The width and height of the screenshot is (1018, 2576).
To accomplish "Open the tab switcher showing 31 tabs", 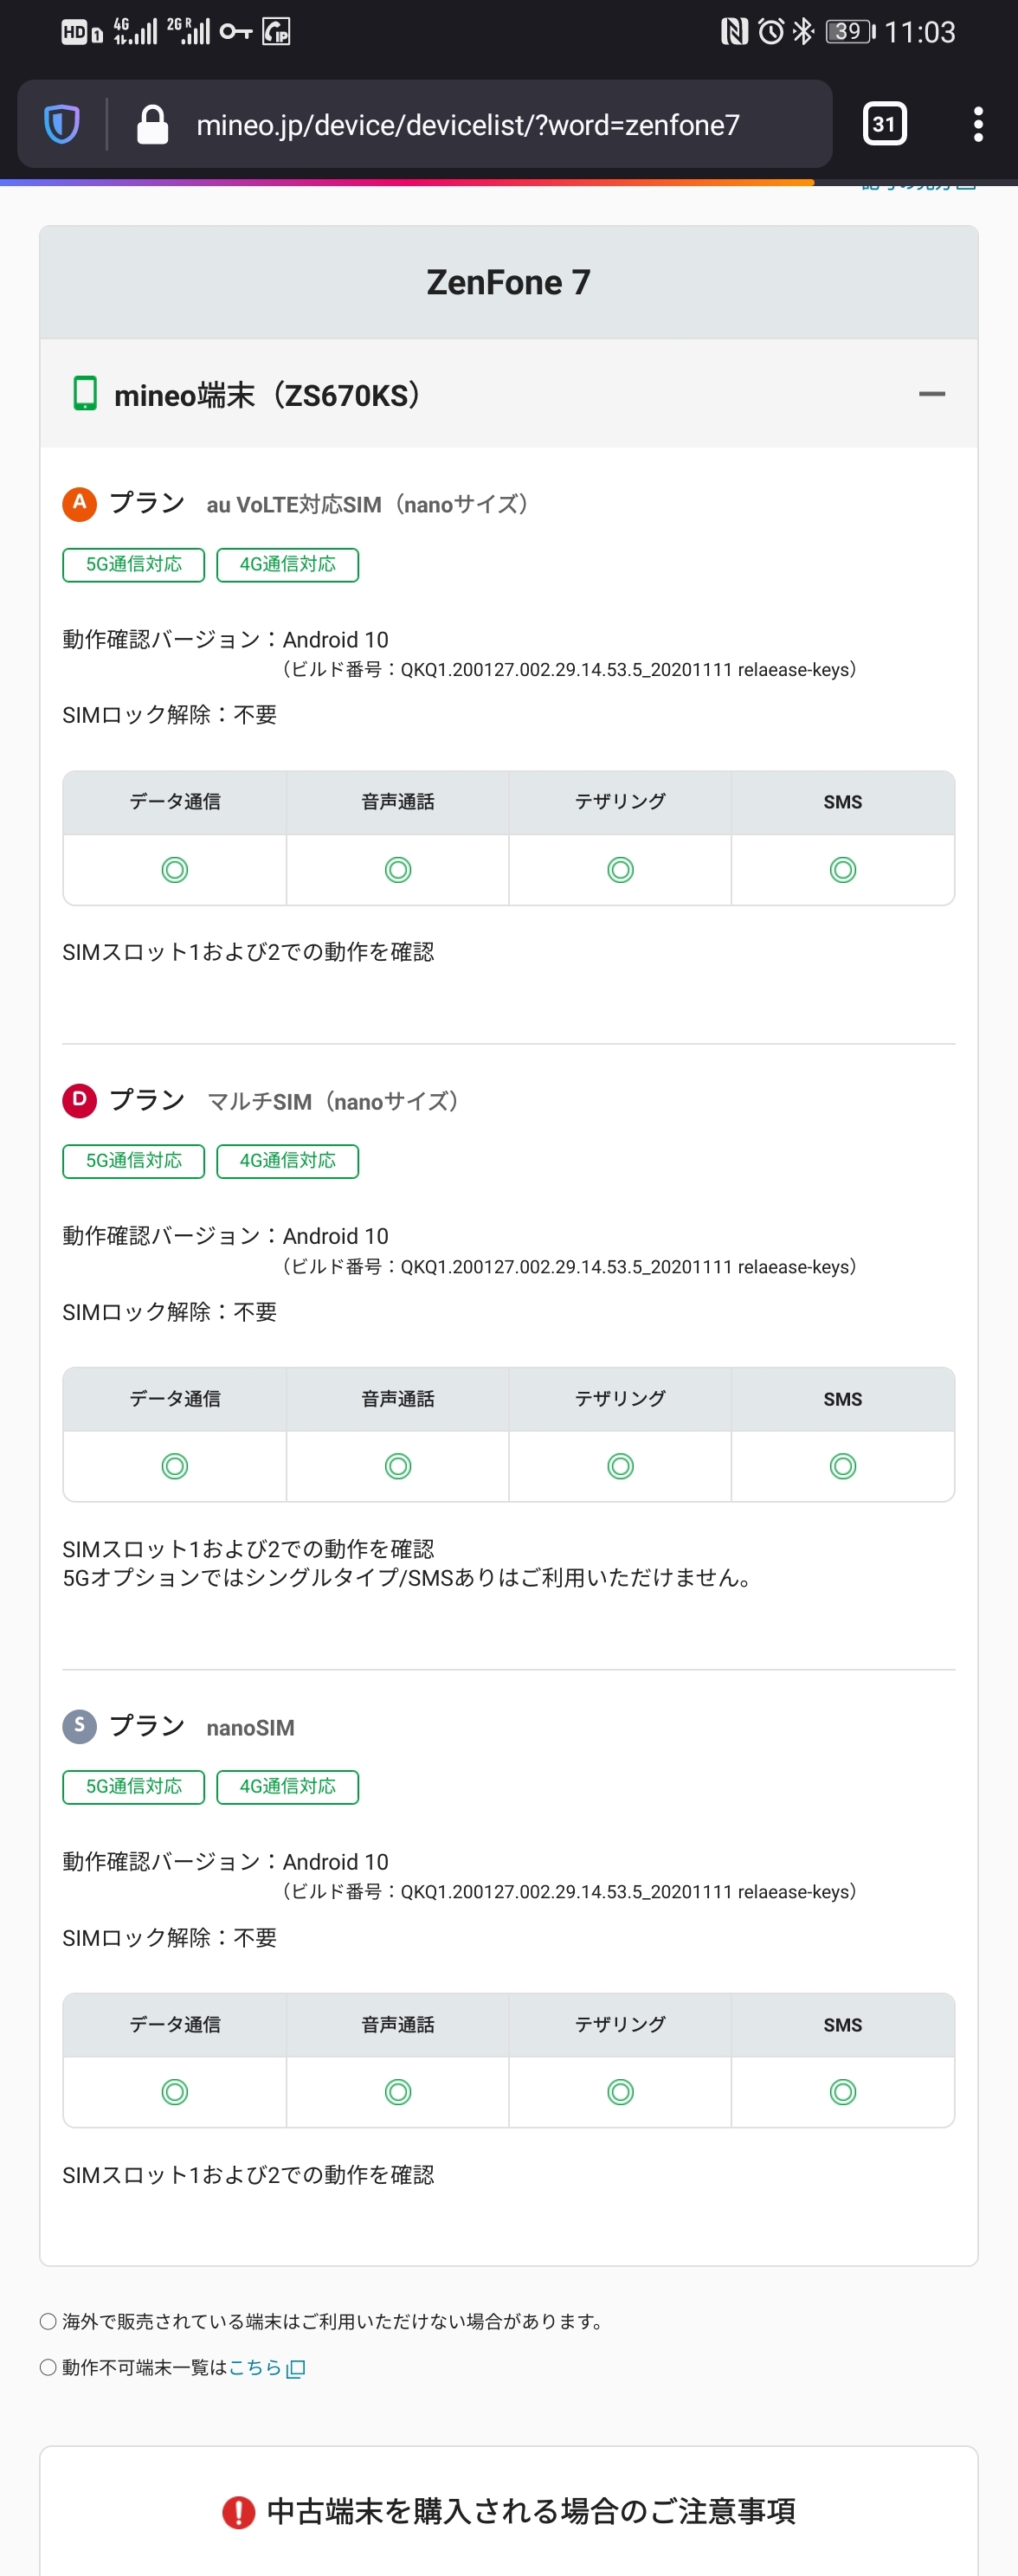I will tap(884, 124).
